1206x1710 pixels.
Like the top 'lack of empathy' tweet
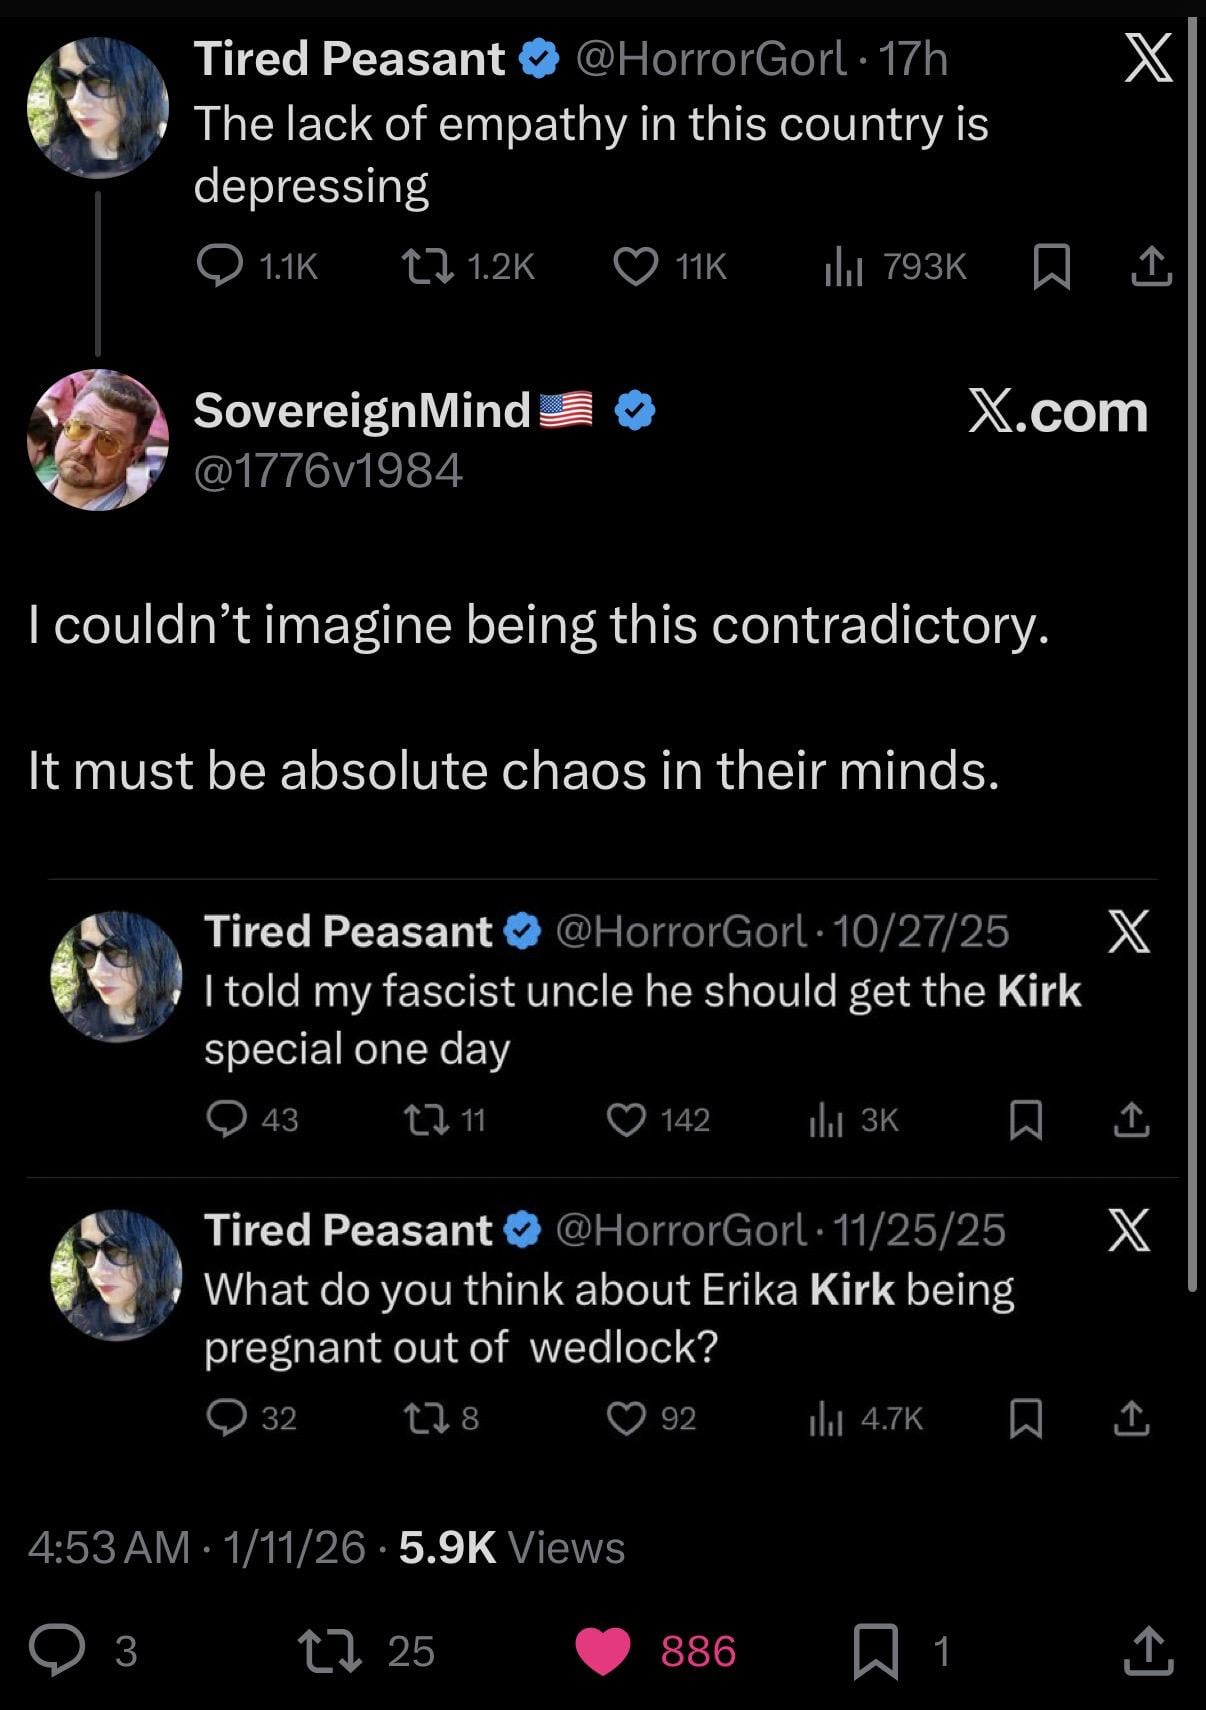click(x=634, y=266)
